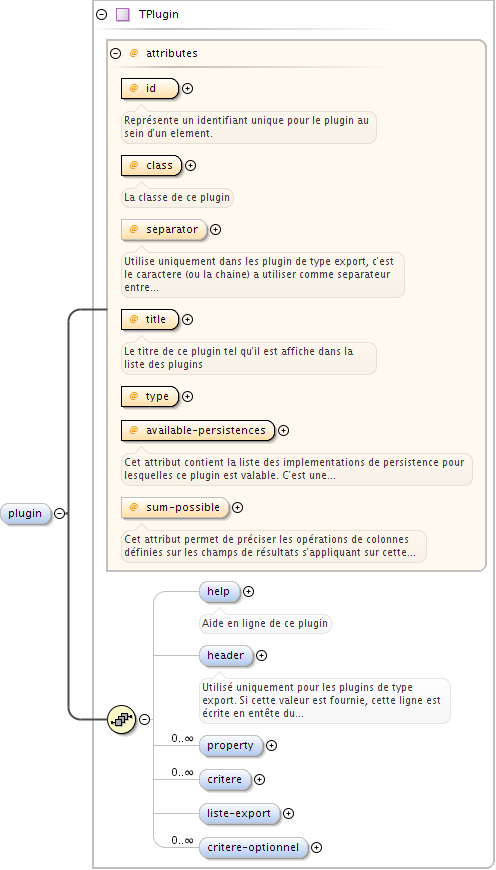Select the help element node
496x870 pixels.
[220, 591]
